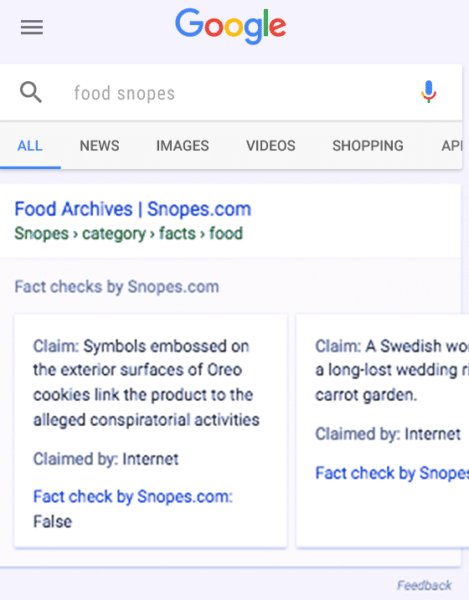Select the ALL tab

coord(30,146)
